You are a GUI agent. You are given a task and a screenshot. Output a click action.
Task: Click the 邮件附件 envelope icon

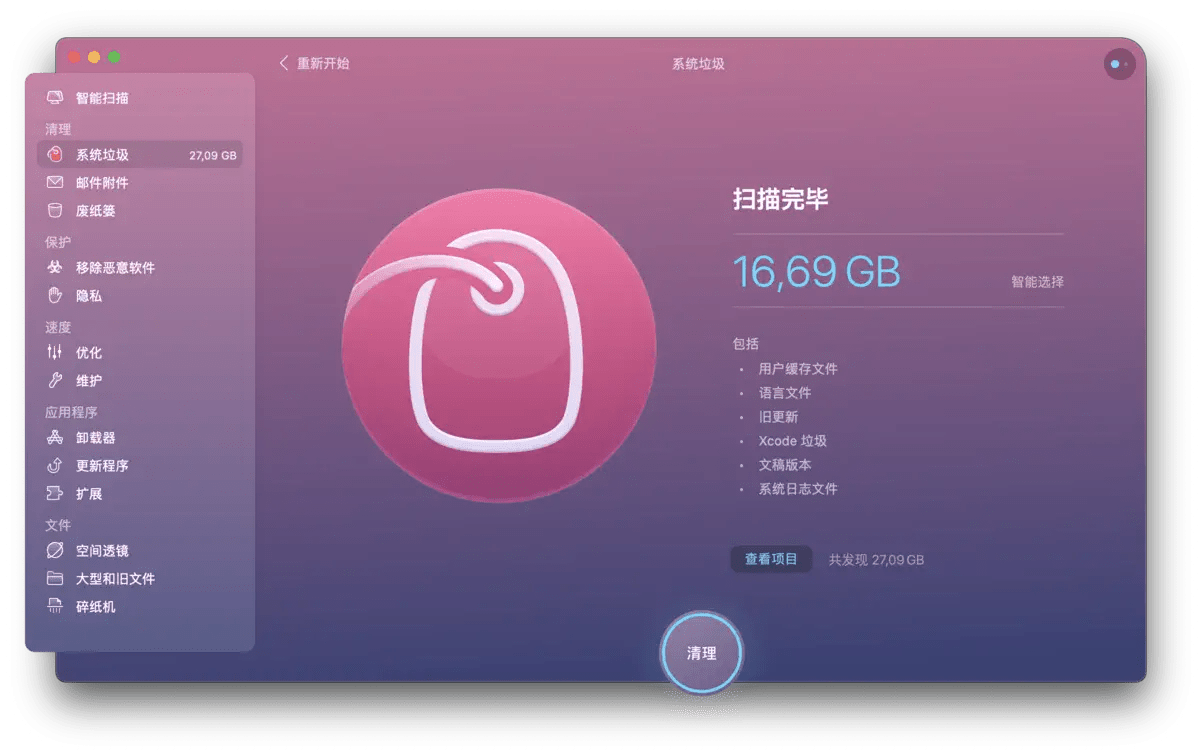pyautogui.click(x=55, y=183)
